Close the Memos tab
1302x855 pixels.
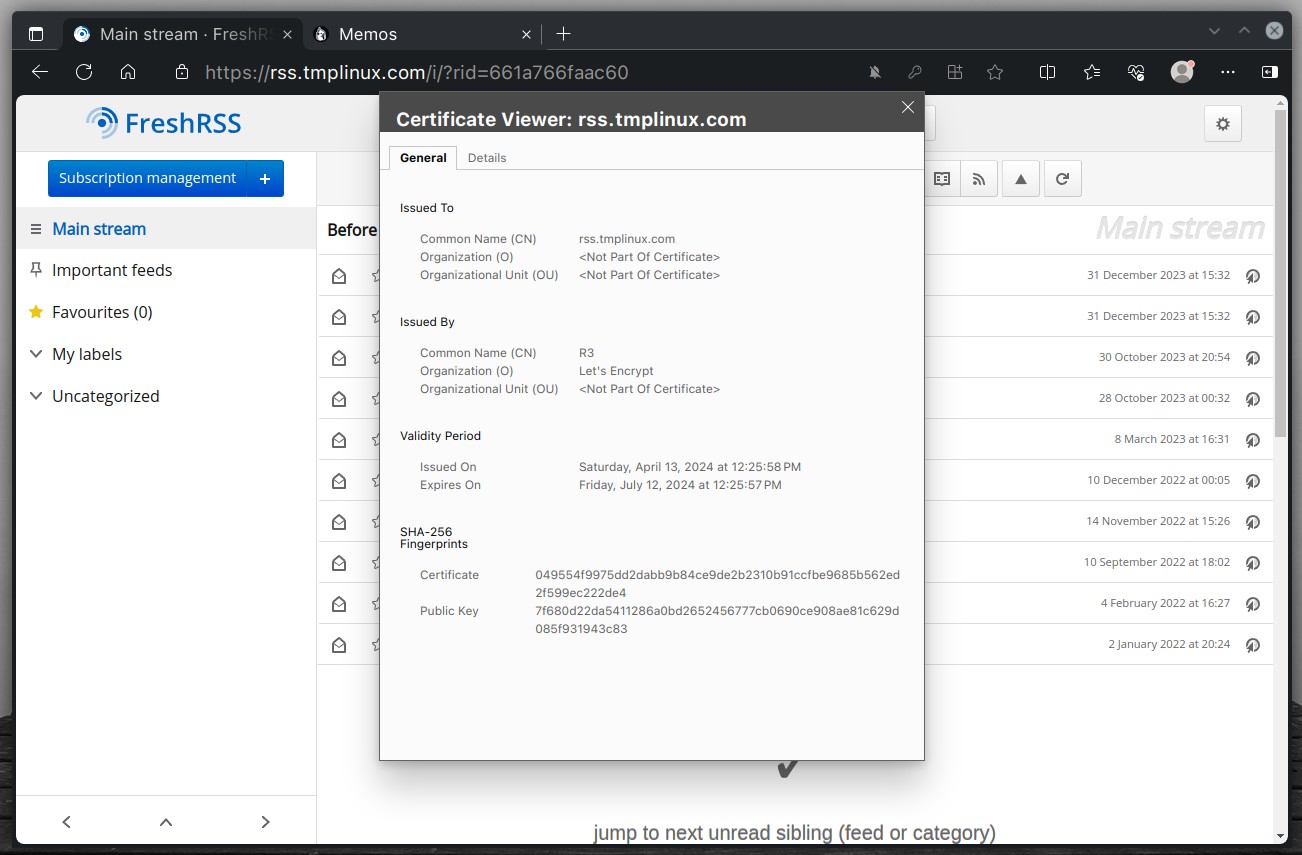tap(526, 34)
